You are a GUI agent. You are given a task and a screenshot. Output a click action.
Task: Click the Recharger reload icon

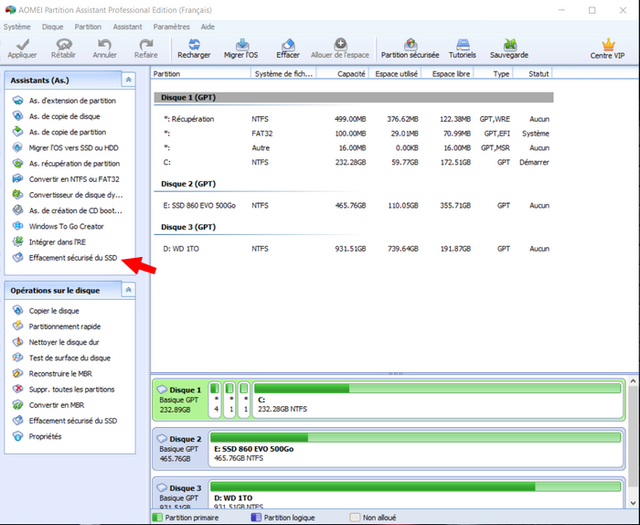click(x=194, y=44)
